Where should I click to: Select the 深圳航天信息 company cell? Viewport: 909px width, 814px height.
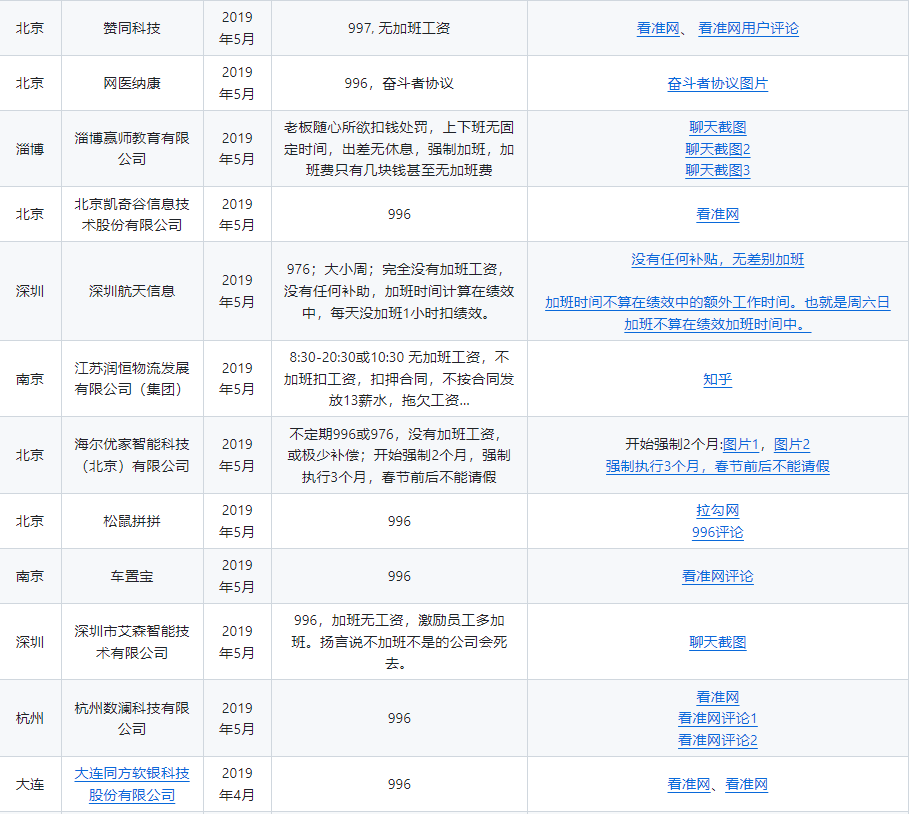(x=132, y=291)
